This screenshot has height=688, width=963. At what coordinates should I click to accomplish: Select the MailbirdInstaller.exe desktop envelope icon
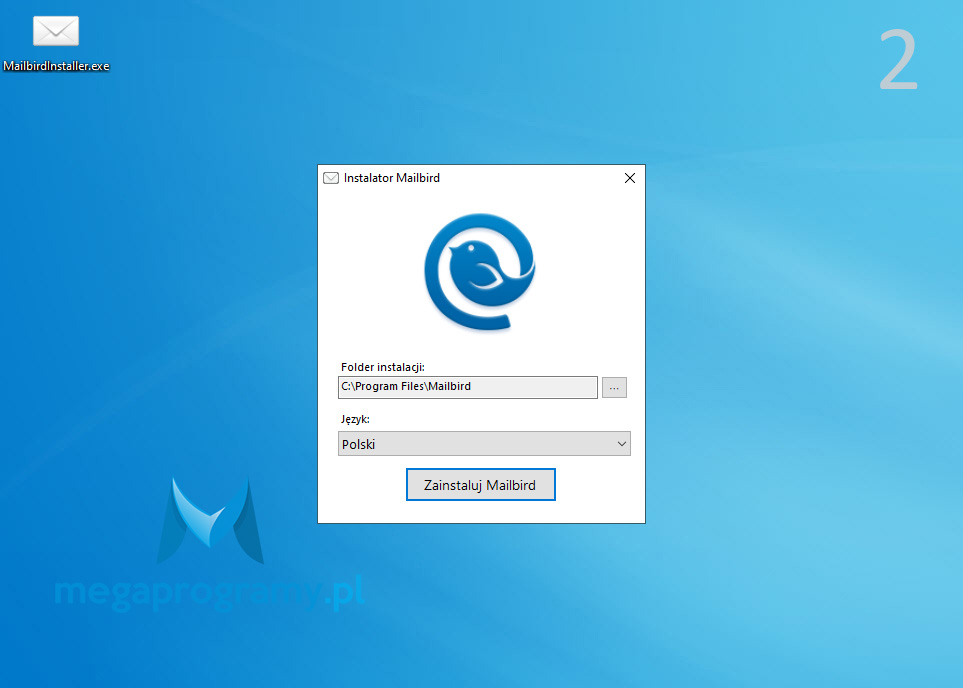tap(55, 32)
